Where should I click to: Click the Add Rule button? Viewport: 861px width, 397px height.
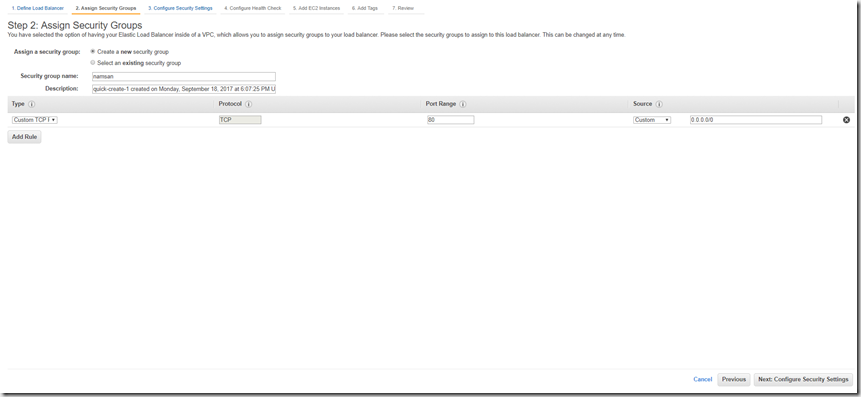tap(24, 137)
